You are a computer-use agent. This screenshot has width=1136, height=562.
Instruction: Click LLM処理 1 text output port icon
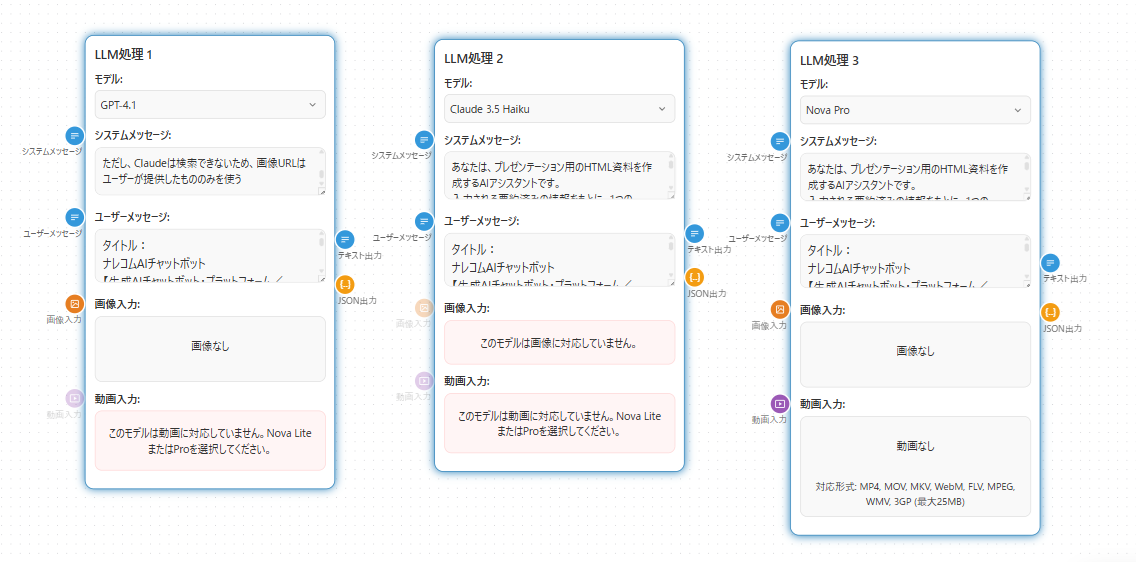point(346,239)
